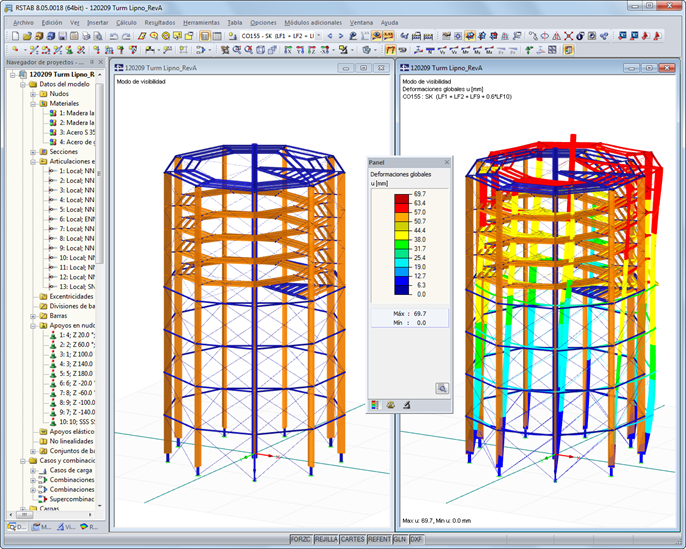Click the Undo arrow icon
Image resolution: width=686 pixels, height=549 pixels.
[x=113, y=36]
